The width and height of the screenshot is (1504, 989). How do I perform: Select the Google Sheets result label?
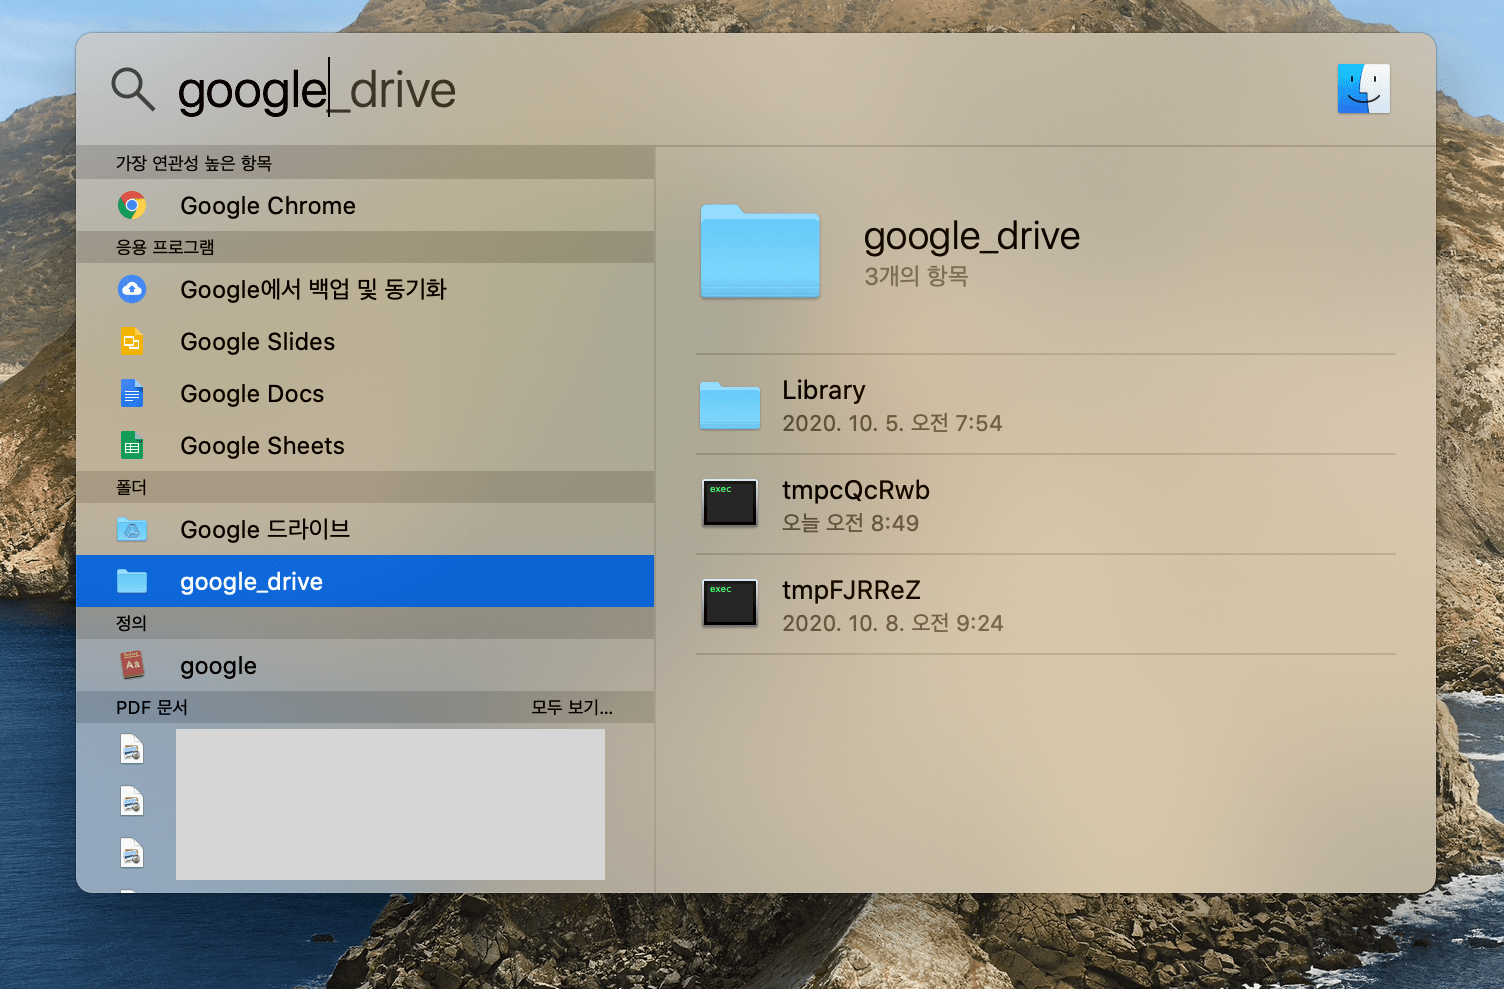click(262, 445)
